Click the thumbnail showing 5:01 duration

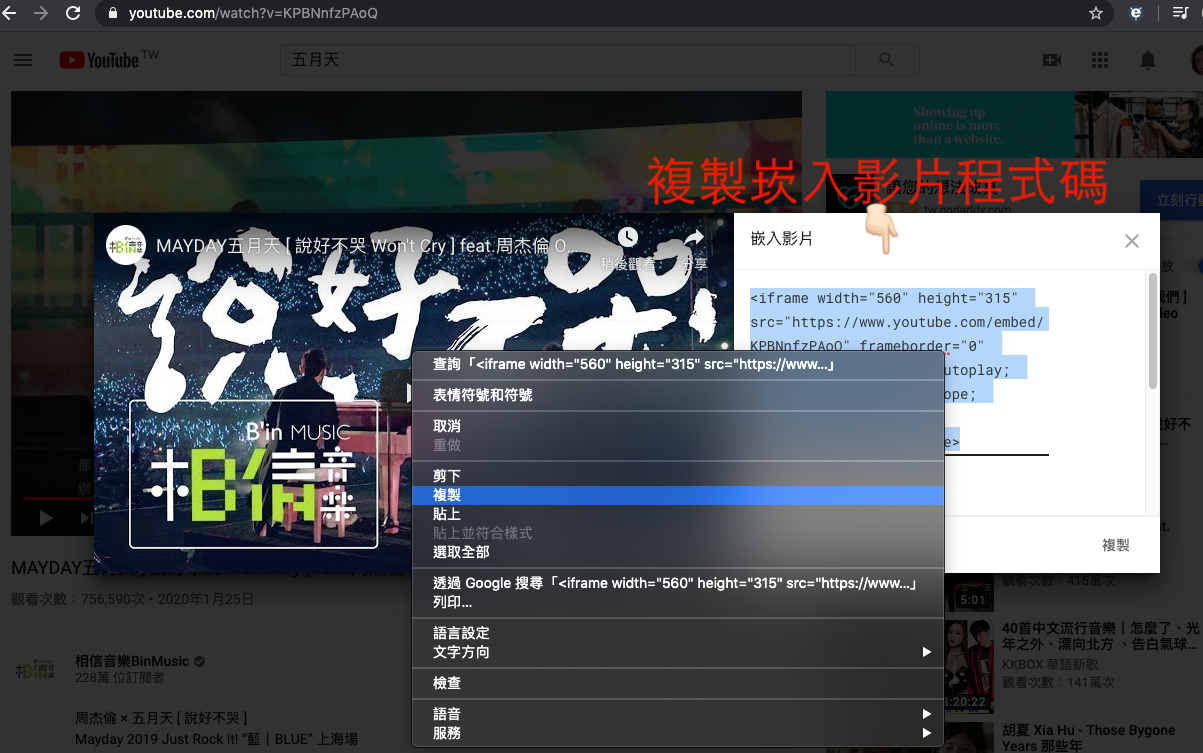[x=969, y=590]
